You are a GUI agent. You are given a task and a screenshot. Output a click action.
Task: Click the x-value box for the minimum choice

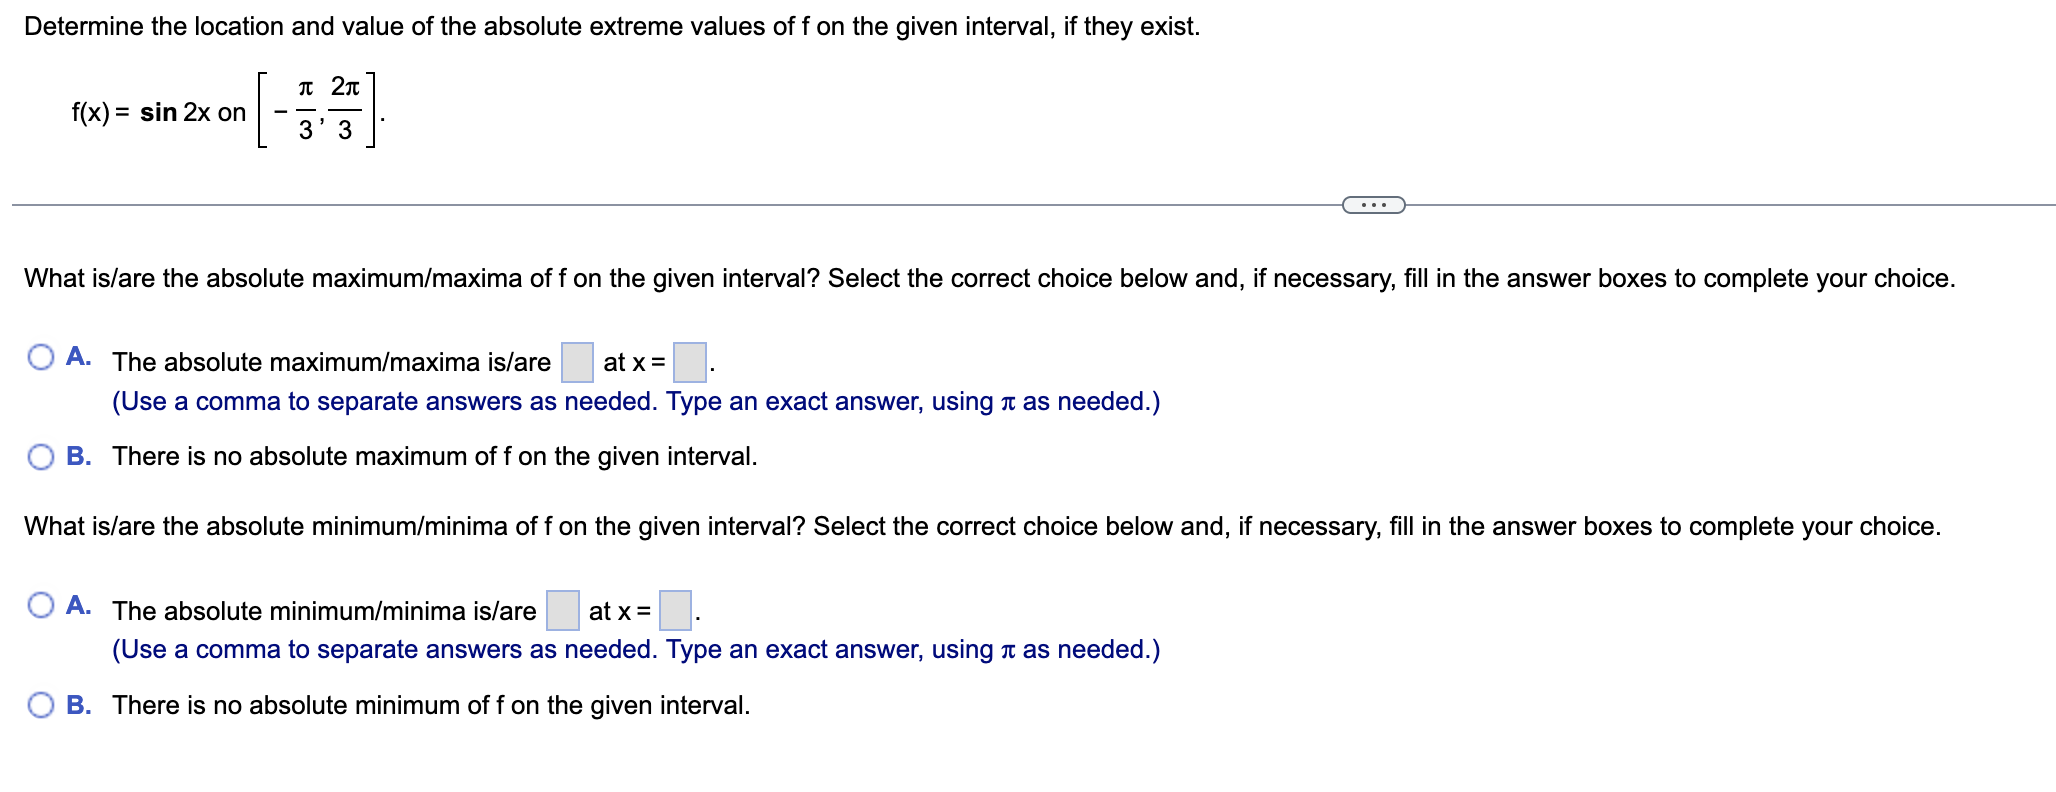675,609
